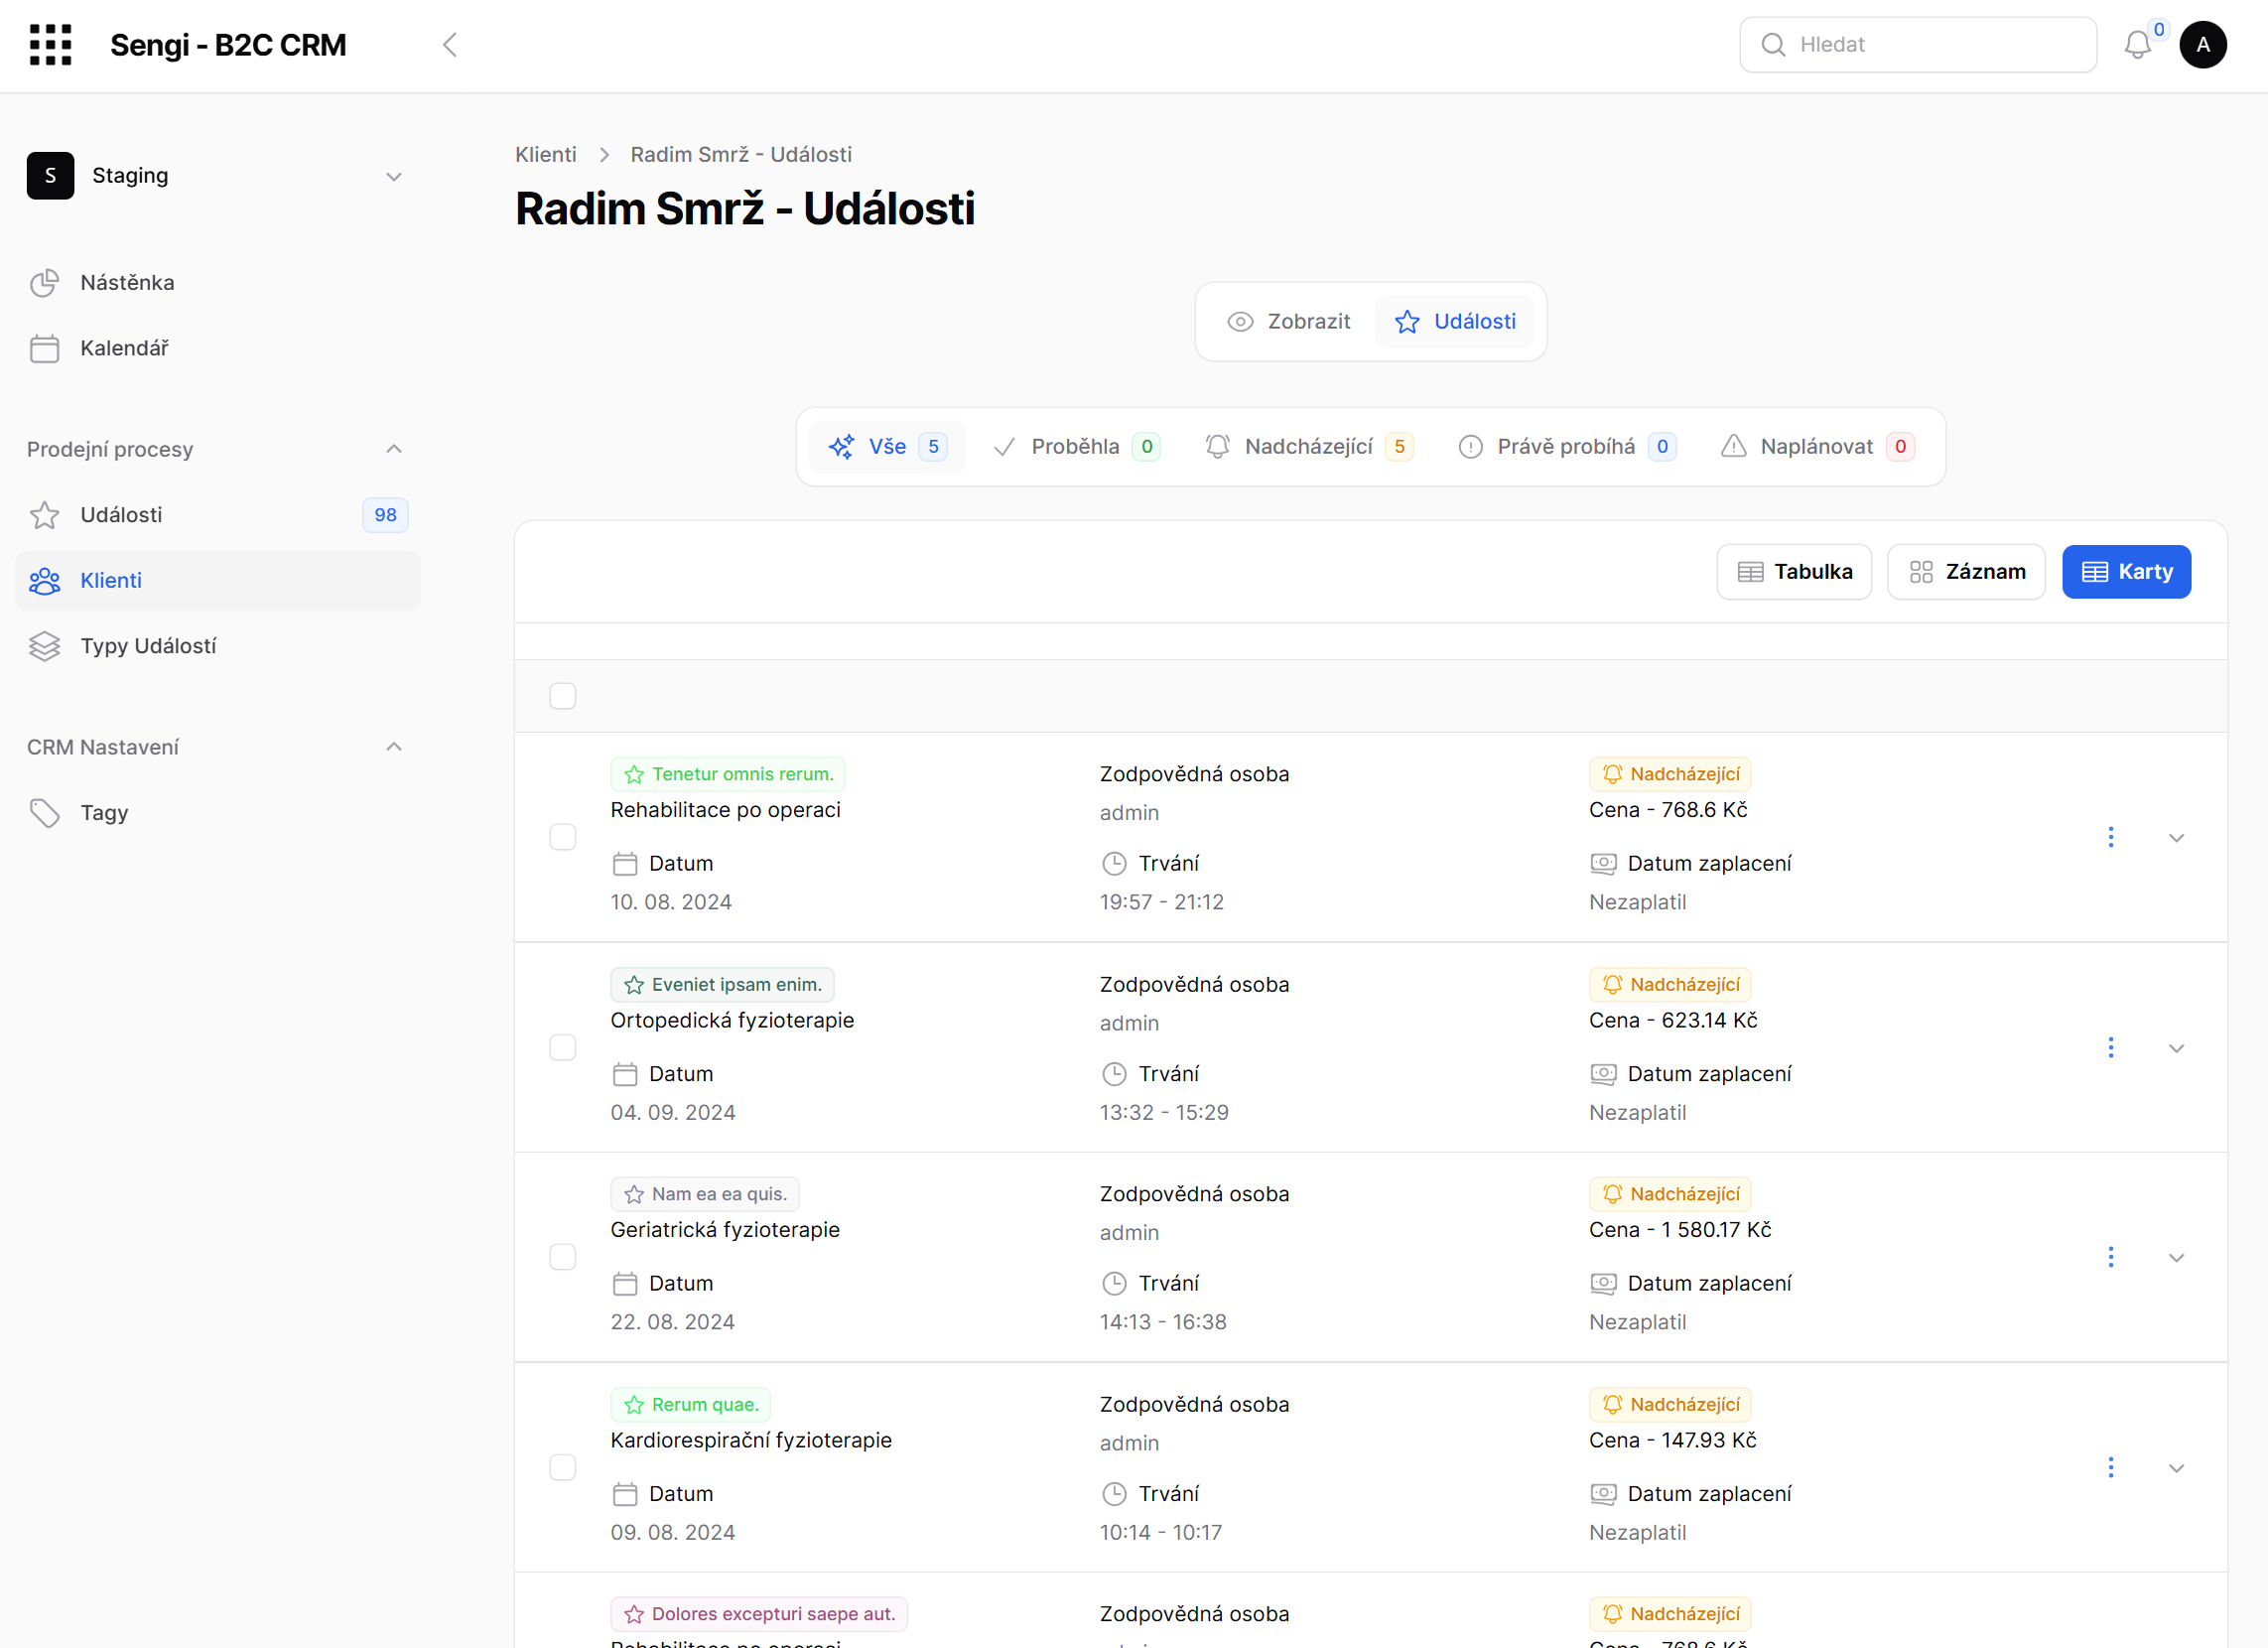The image size is (2268, 1648).
Task: Expand the Eveniet ipsam enim card
Action: 2176,1048
